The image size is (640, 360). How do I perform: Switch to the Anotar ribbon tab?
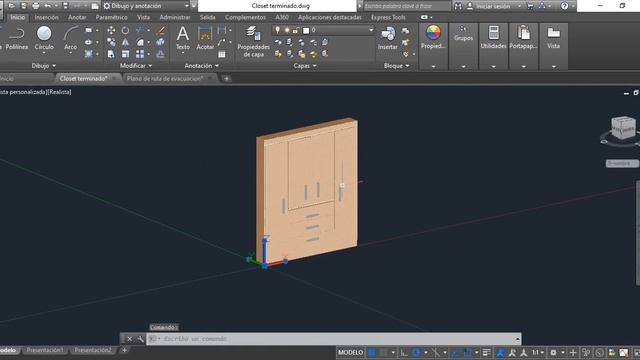pos(77,17)
